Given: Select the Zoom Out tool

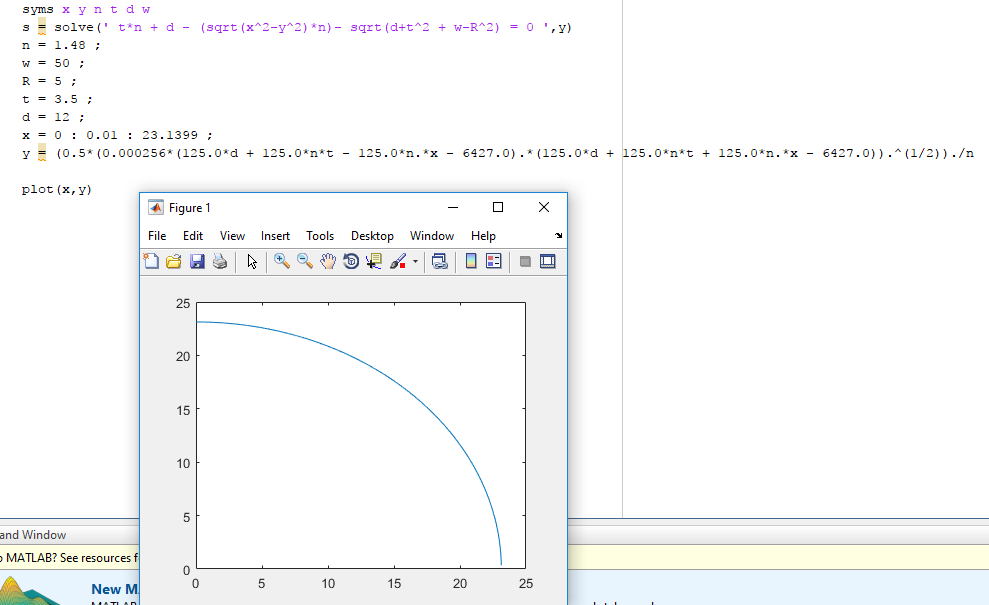Looking at the screenshot, I should (x=304, y=262).
